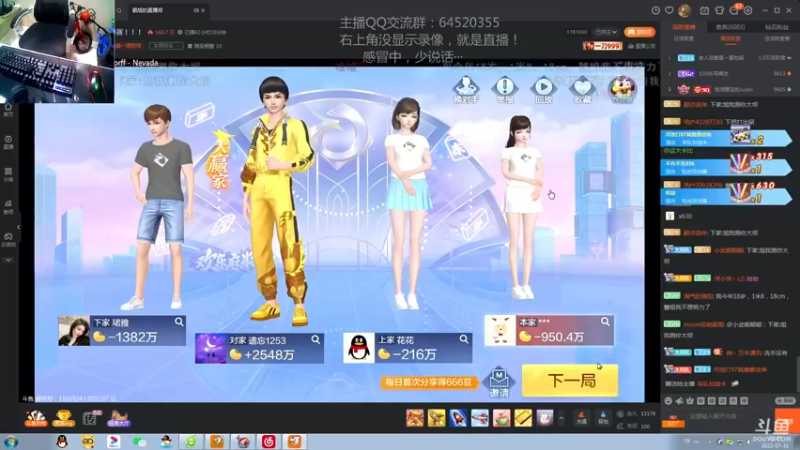Screen dimensions: 800x450
Task: Click the megaphone icon in chat toolbar
Action: [x=679, y=401]
